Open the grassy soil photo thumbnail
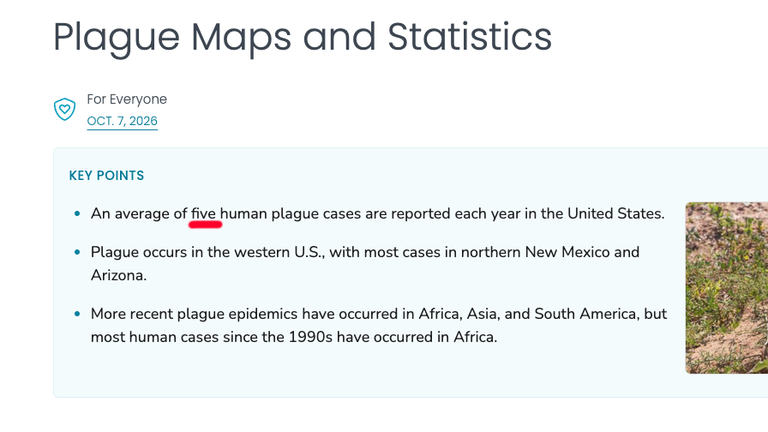The width and height of the screenshot is (768, 432). (x=726, y=288)
